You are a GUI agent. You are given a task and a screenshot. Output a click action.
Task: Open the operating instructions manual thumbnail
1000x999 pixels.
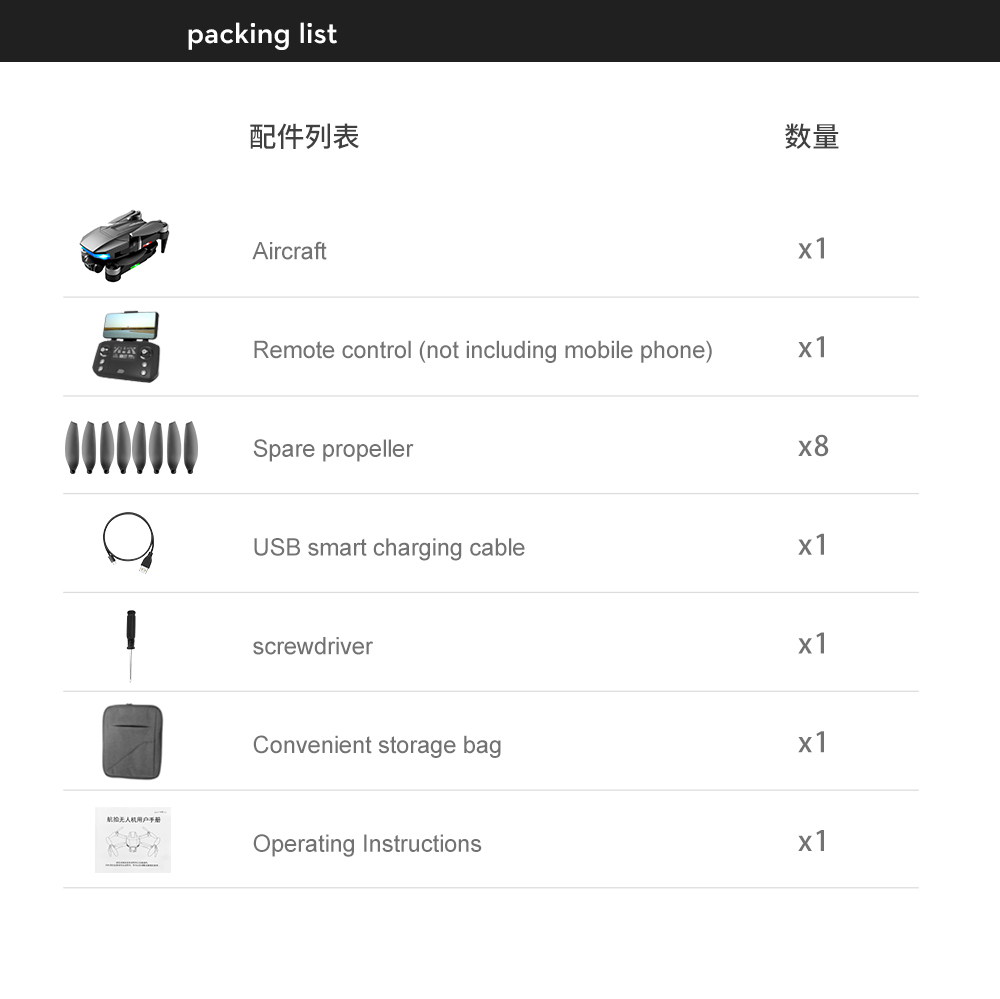coord(133,840)
